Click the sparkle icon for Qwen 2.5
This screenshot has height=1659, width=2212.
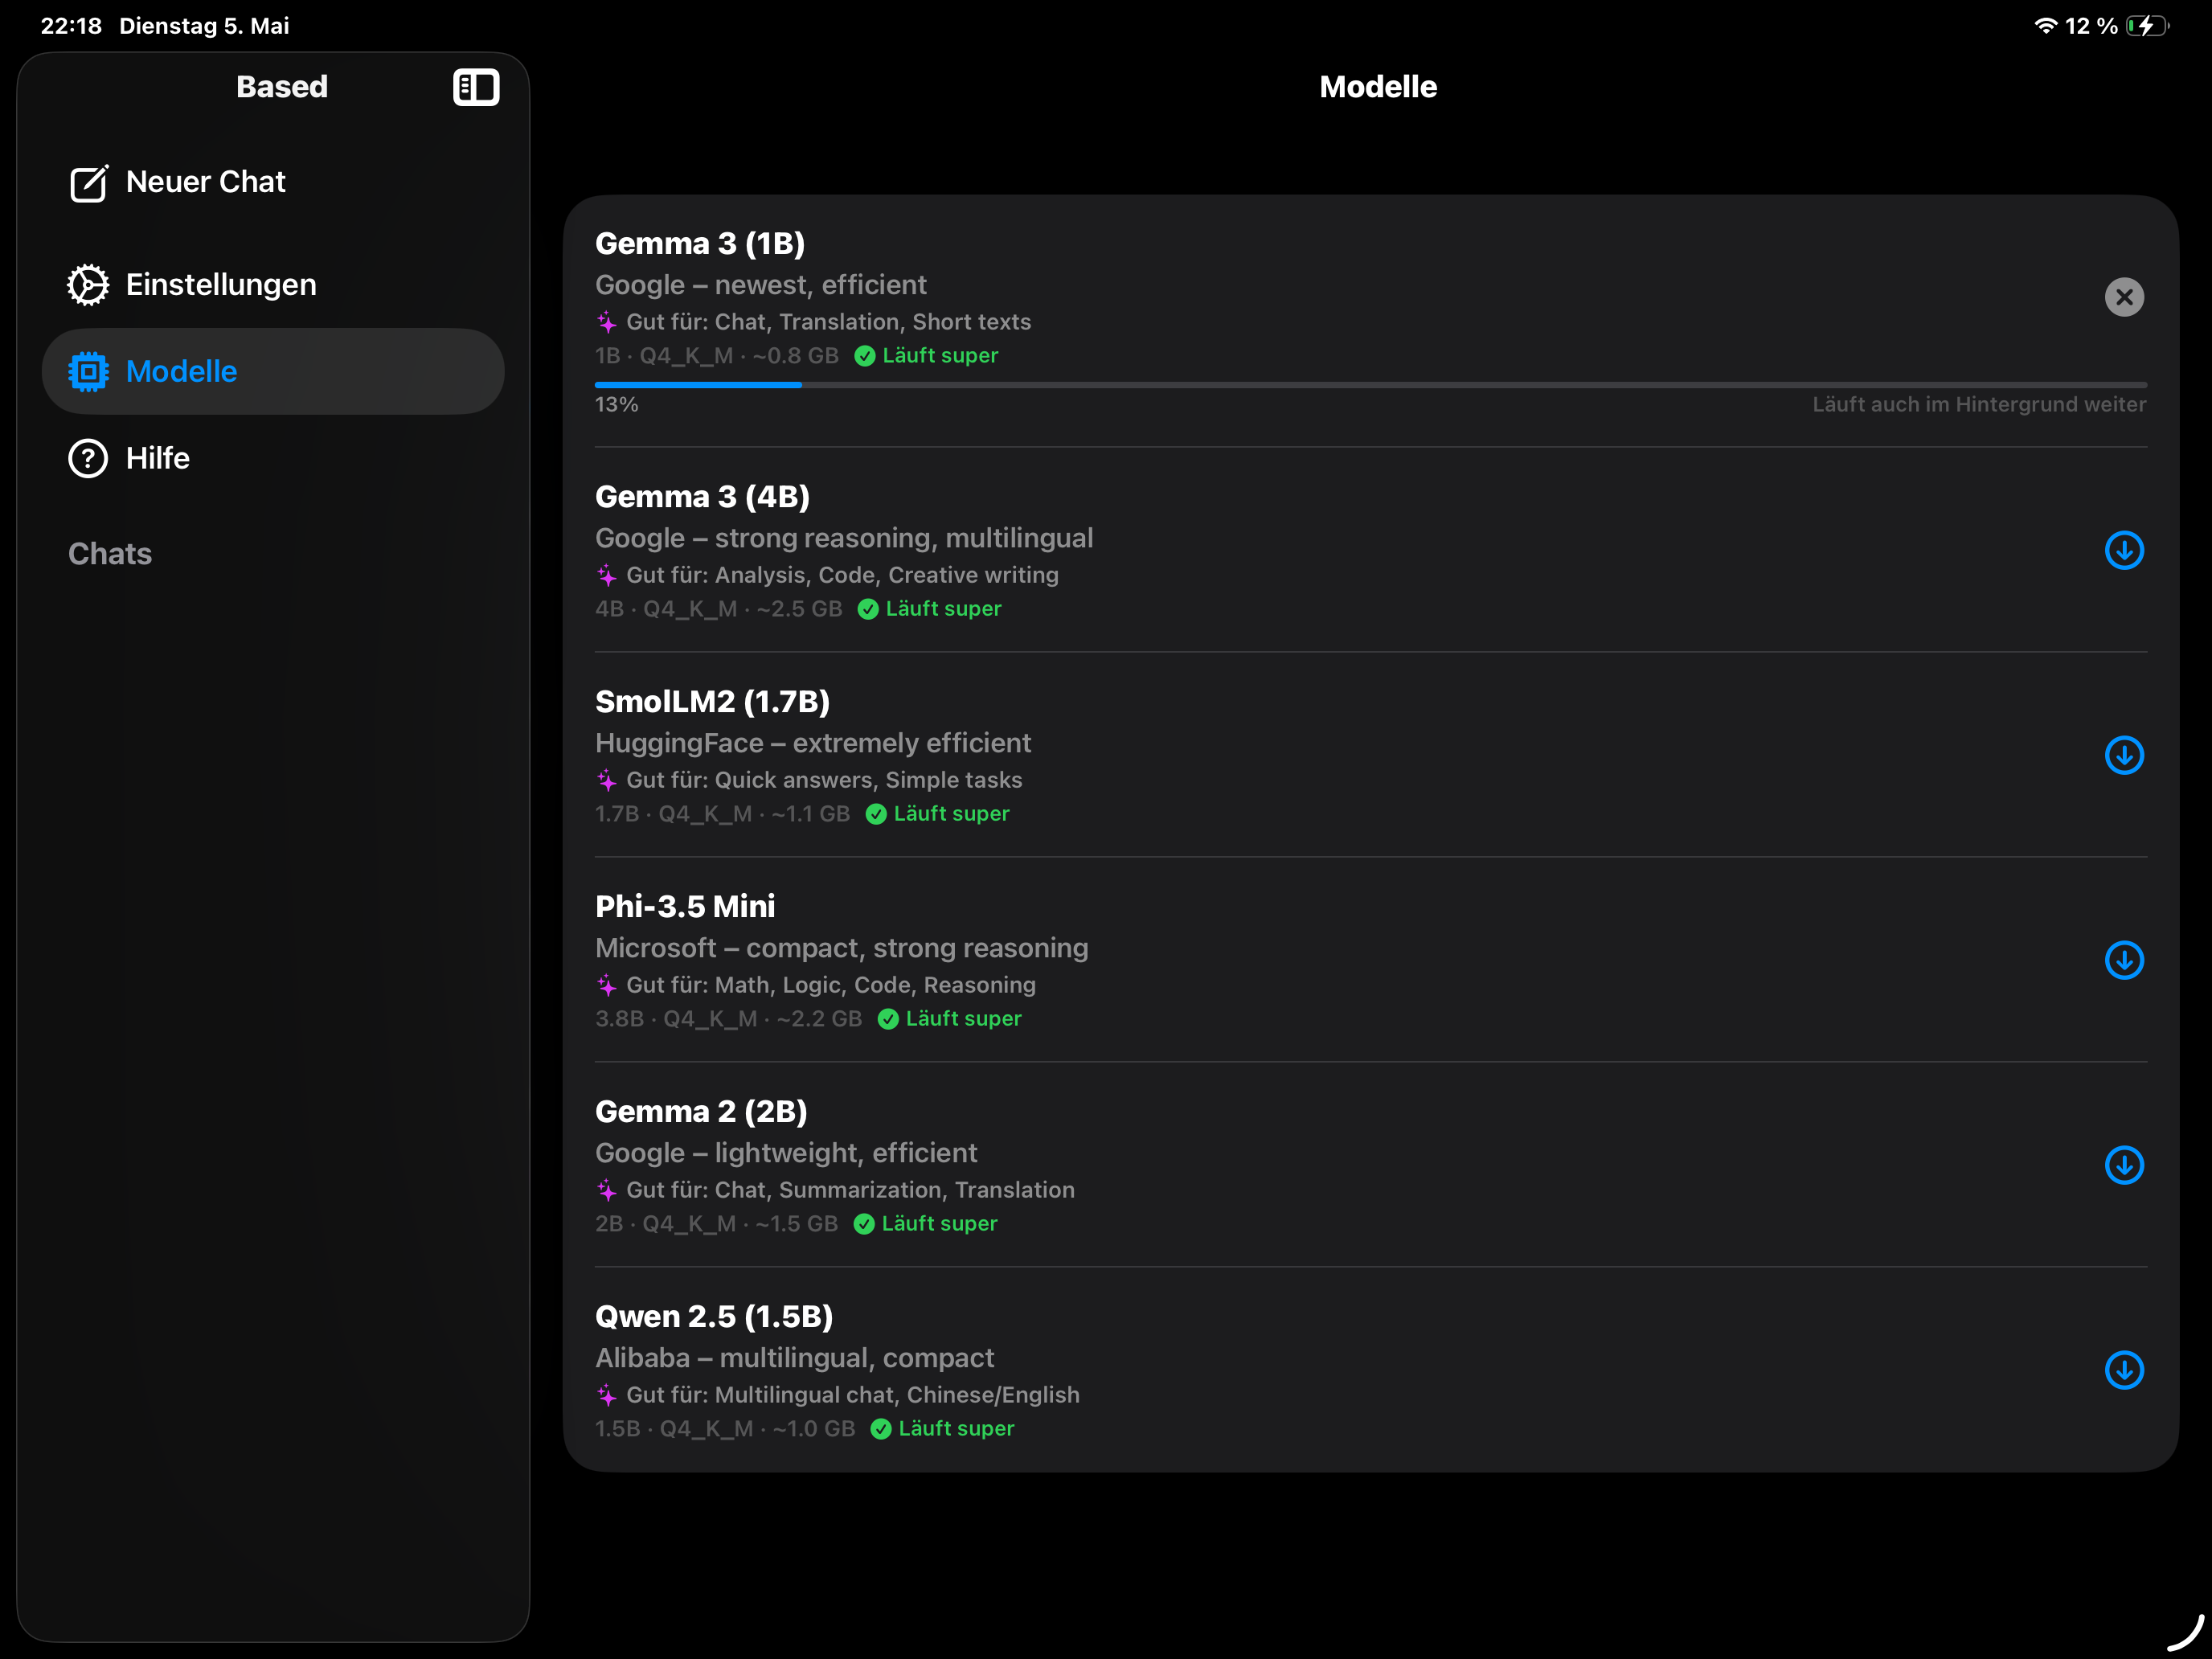click(x=606, y=1395)
